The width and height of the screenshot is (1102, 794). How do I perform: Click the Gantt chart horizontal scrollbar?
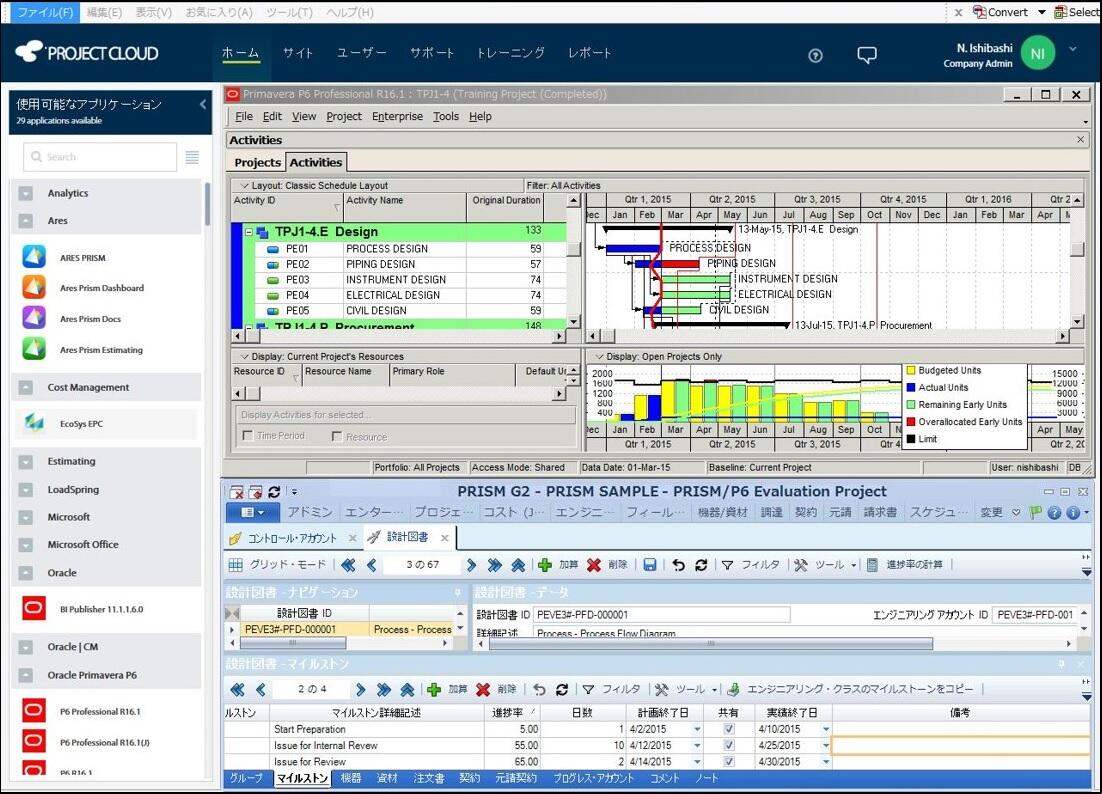pos(828,337)
